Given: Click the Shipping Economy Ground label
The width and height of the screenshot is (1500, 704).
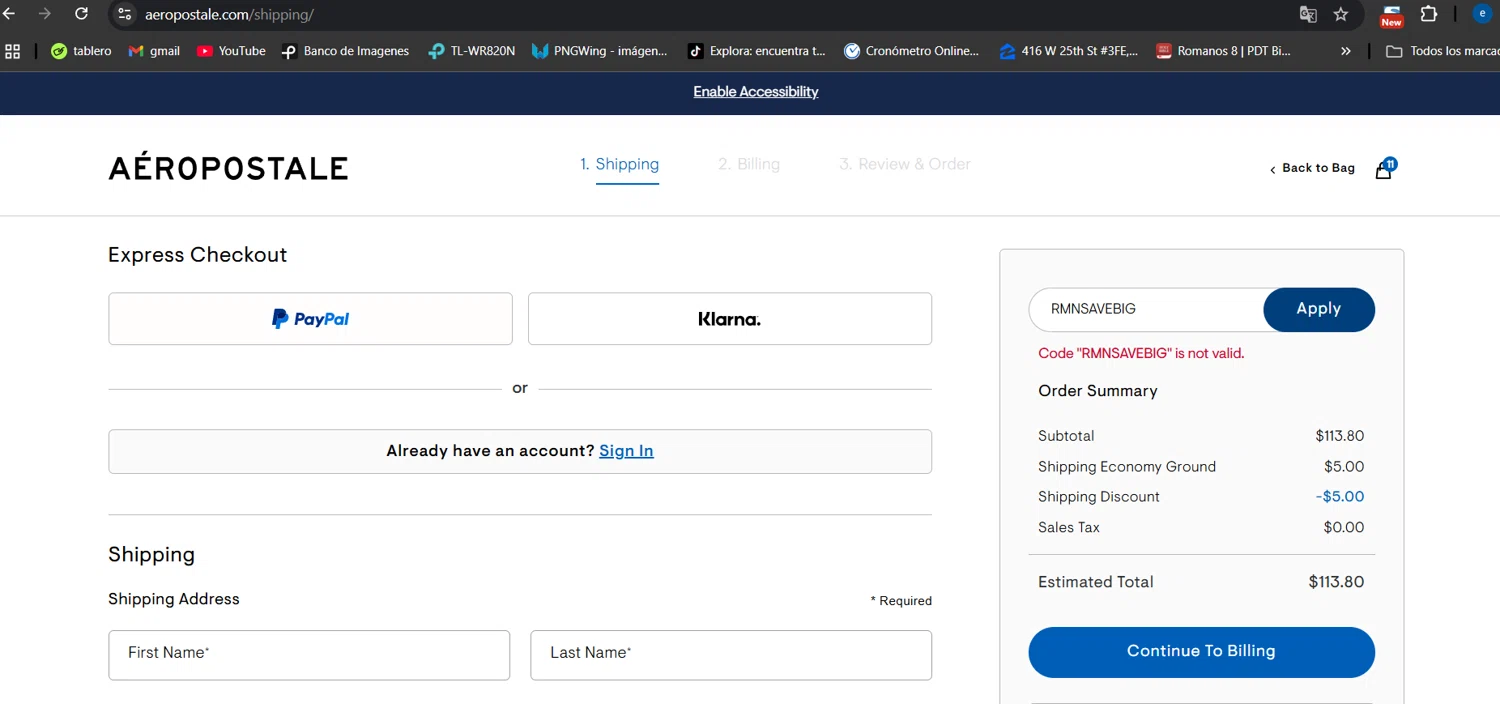Looking at the screenshot, I should [x=1127, y=467].
